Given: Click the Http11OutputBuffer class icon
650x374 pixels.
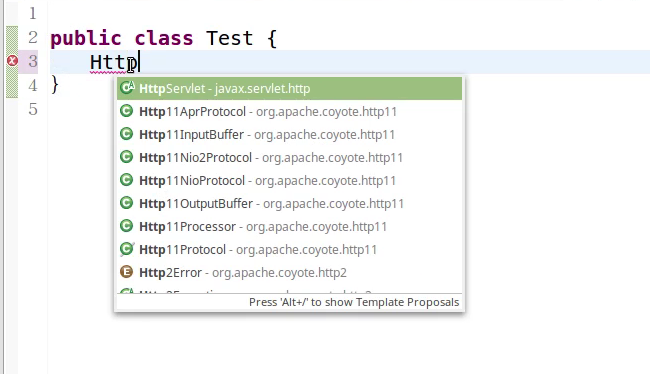Looking at the screenshot, I should pyautogui.click(x=126, y=203).
